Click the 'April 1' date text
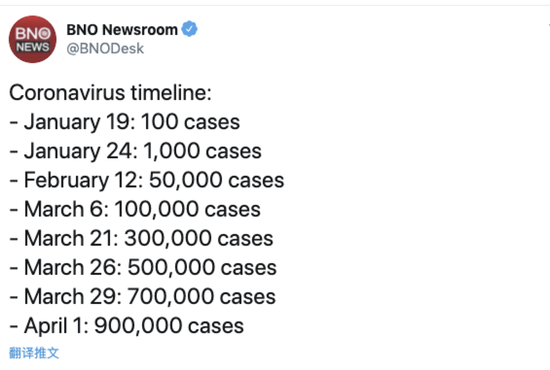The width and height of the screenshot is (550, 370). click(54, 326)
